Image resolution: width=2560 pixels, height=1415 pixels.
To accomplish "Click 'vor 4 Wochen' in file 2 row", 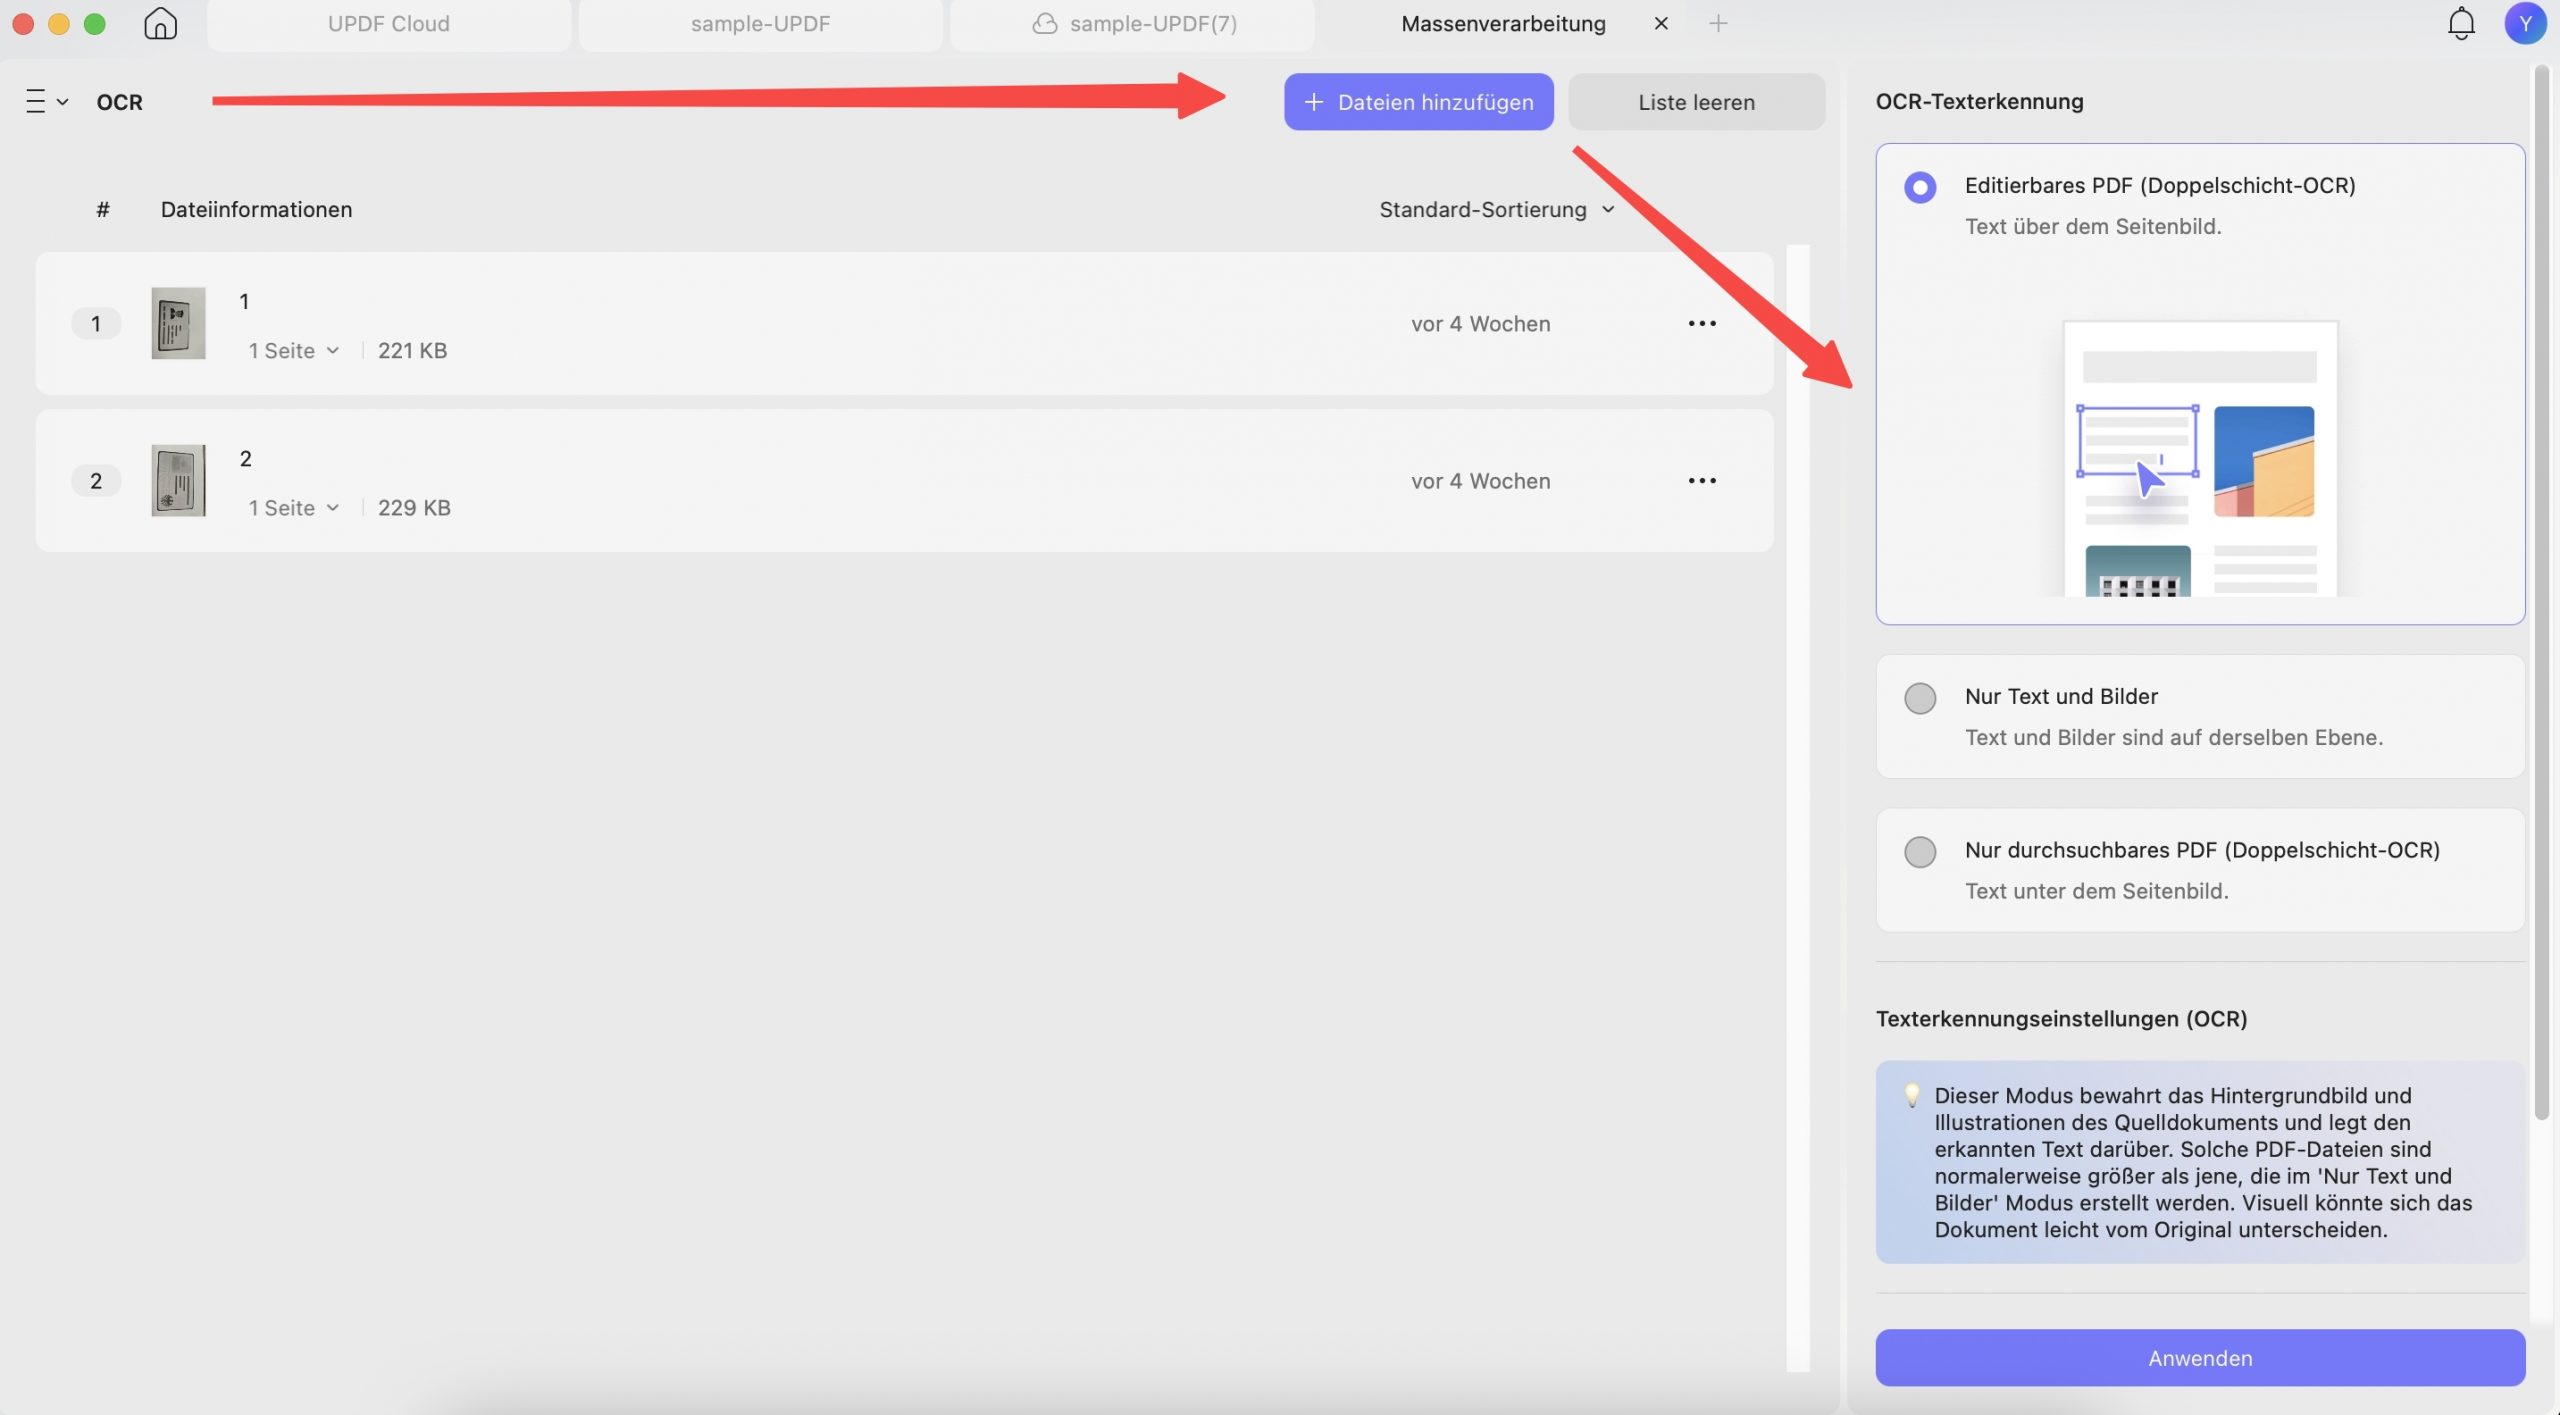I will pos(1480,480).
